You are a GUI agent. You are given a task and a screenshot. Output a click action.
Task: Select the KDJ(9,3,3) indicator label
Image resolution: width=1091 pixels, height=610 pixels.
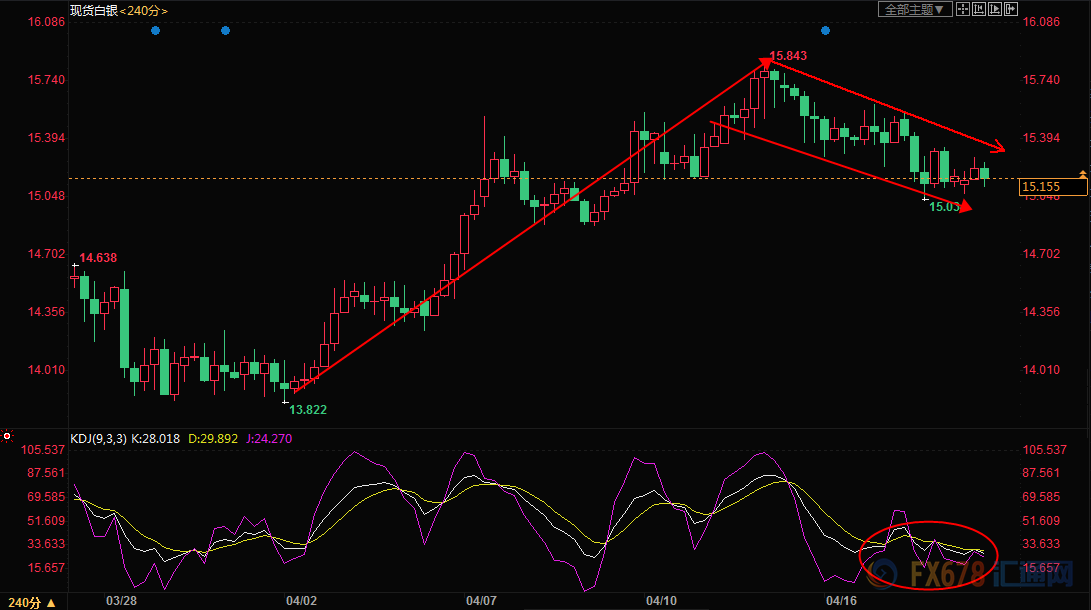(x=95, y=438)
